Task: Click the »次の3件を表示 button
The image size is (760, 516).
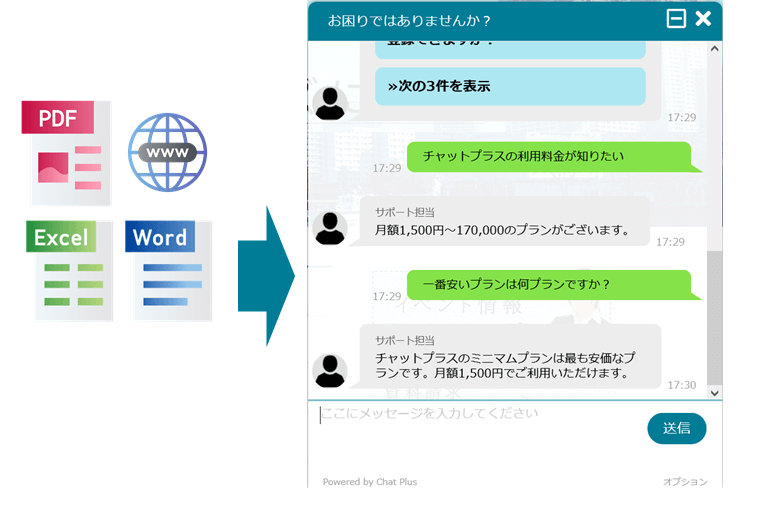Action: (x=510, y=86)
